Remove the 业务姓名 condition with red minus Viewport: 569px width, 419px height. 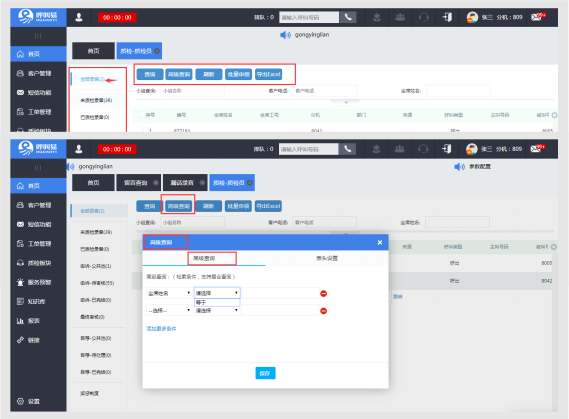pyautogui.click(x=324, y=293)
